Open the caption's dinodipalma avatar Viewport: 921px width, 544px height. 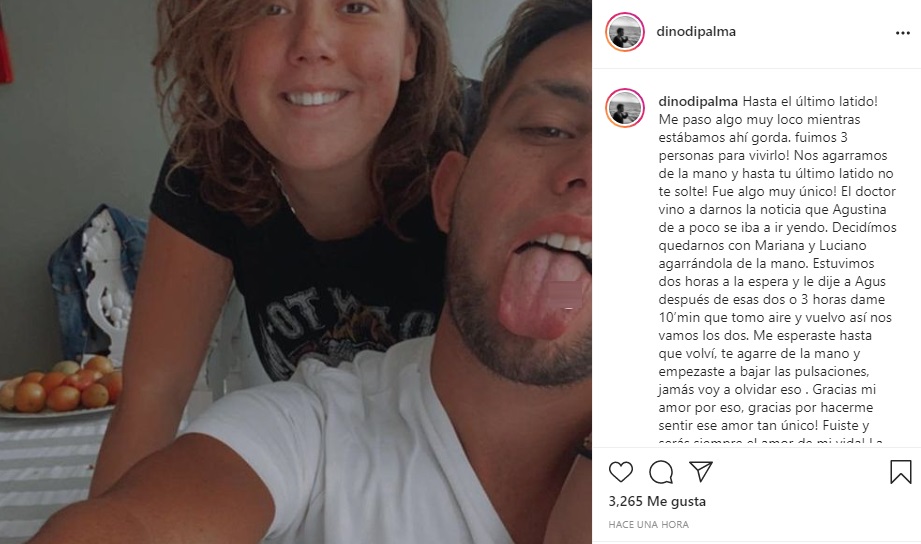coord(625,108)
